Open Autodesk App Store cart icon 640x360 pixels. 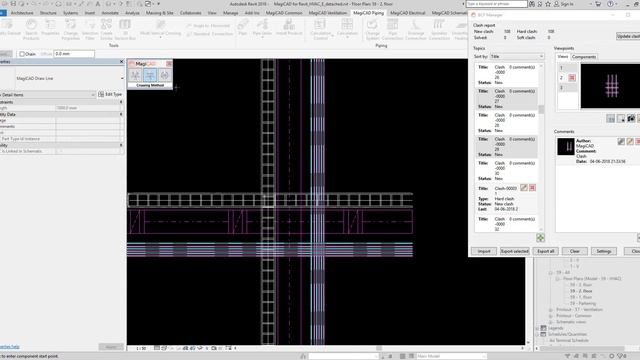pos(598,4)
